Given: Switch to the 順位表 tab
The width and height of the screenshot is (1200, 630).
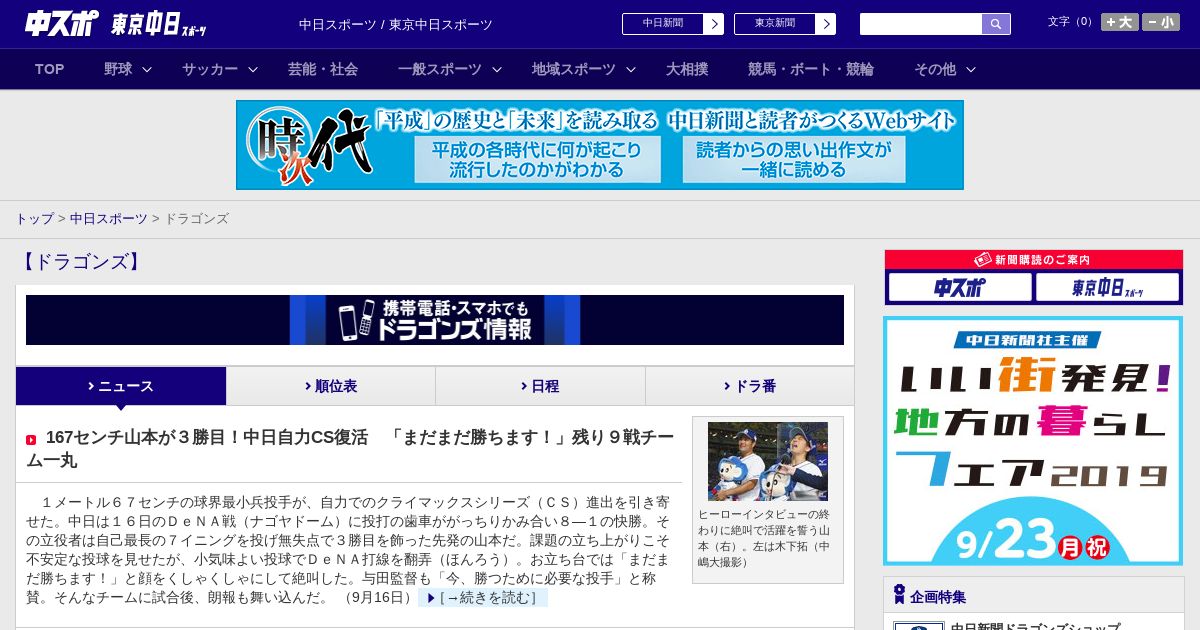Looking at the screenshot, I should pyautogui.click(x=331, y=386).
